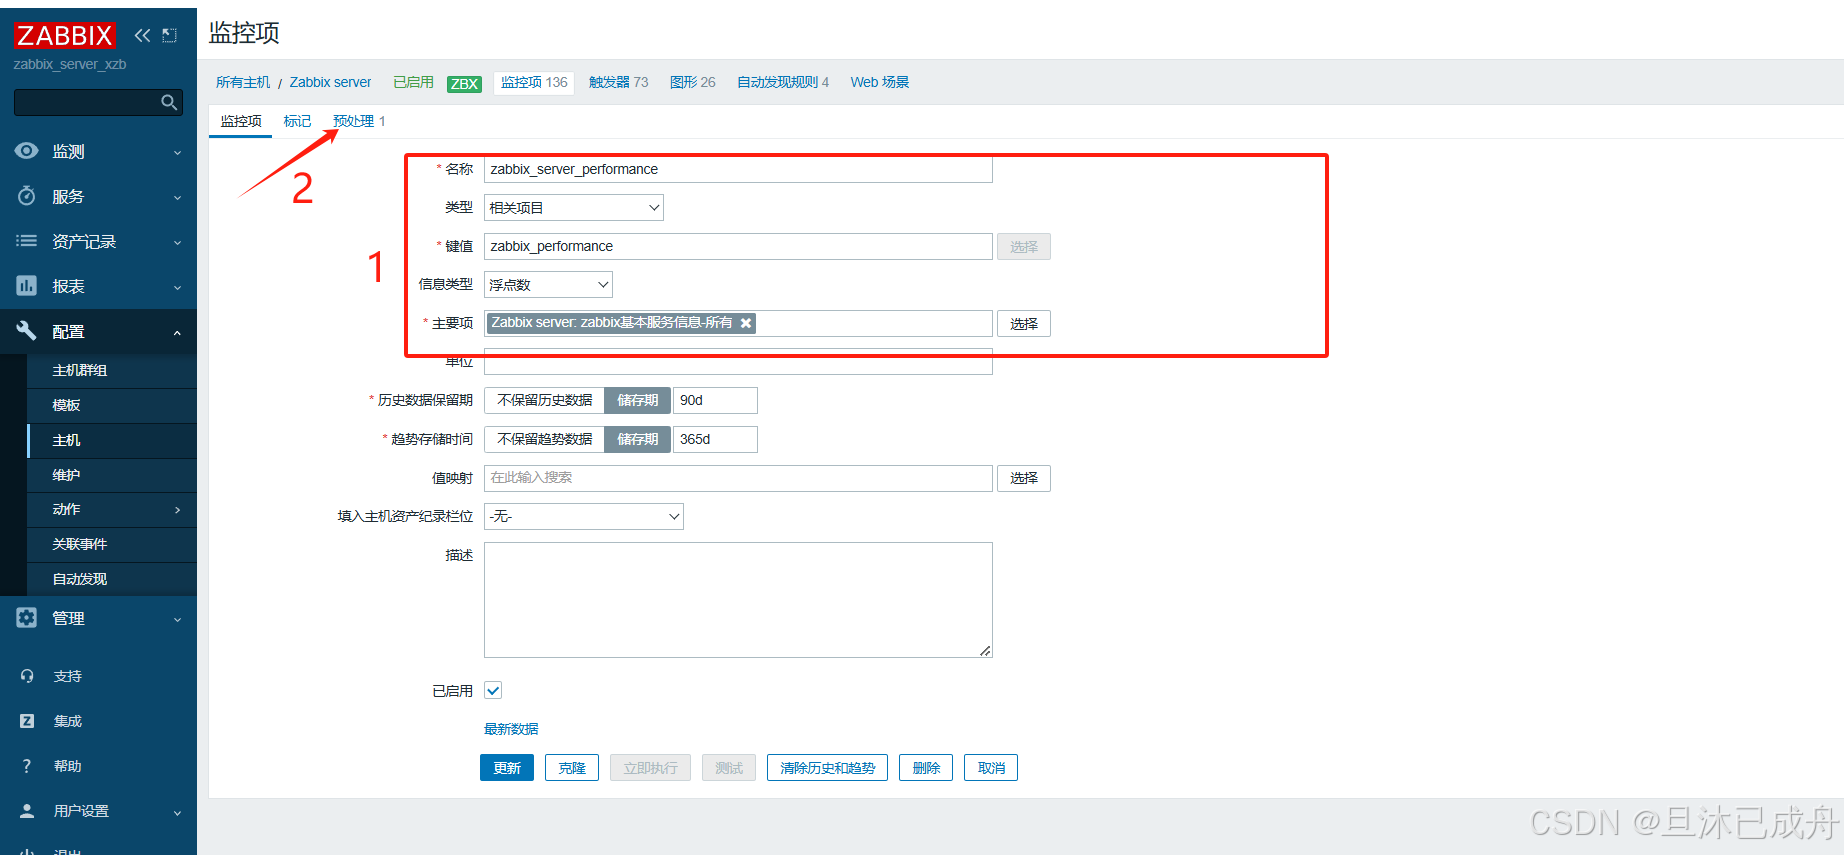Open the 最新数据 link
Screen dimensions: 1844x855
click(511, 729)
